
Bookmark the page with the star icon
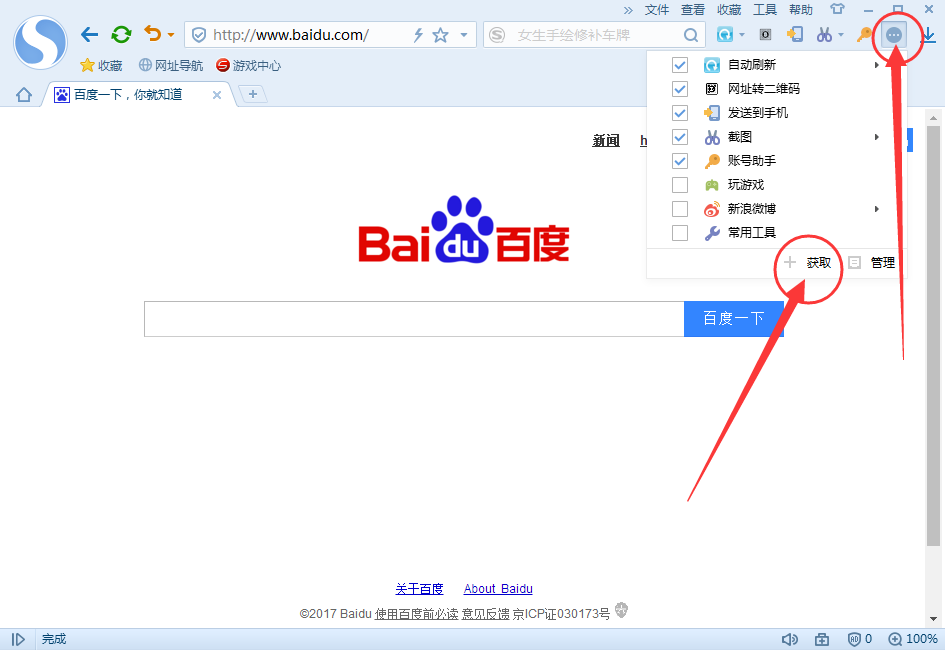441,35
